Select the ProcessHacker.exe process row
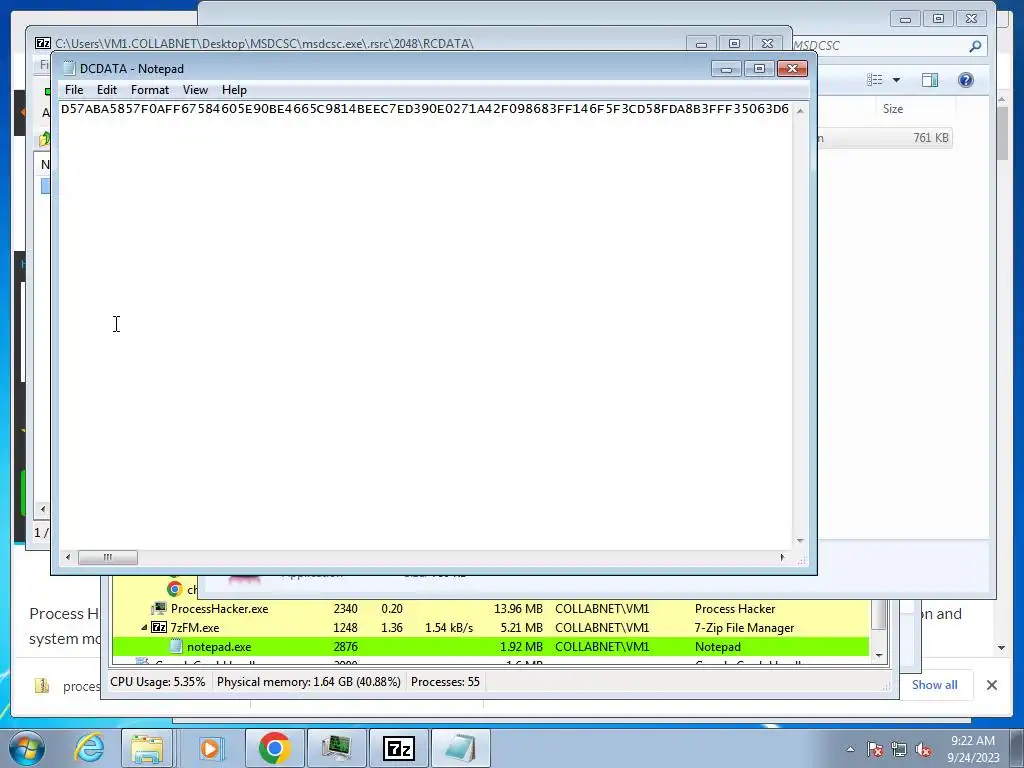 pos(490,609)
